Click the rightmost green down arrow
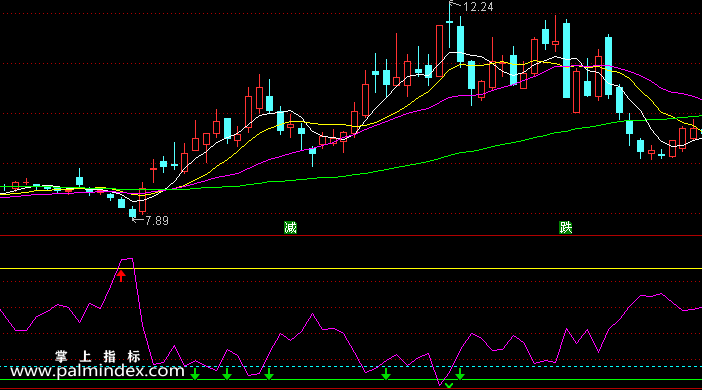This screenshot has width=702, height=390. 460,374
